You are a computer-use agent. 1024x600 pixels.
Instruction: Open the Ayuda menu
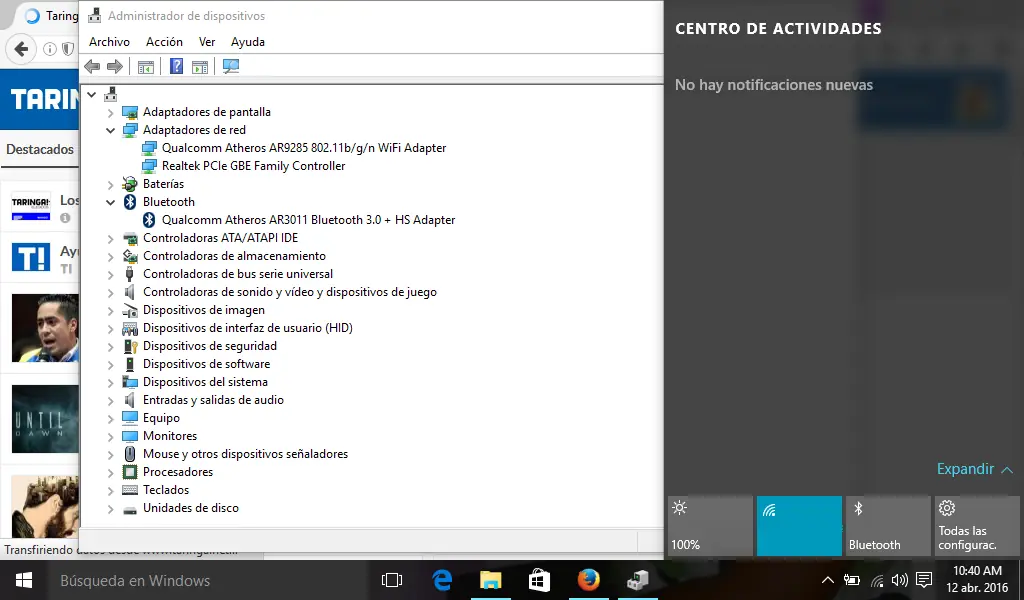248,42
